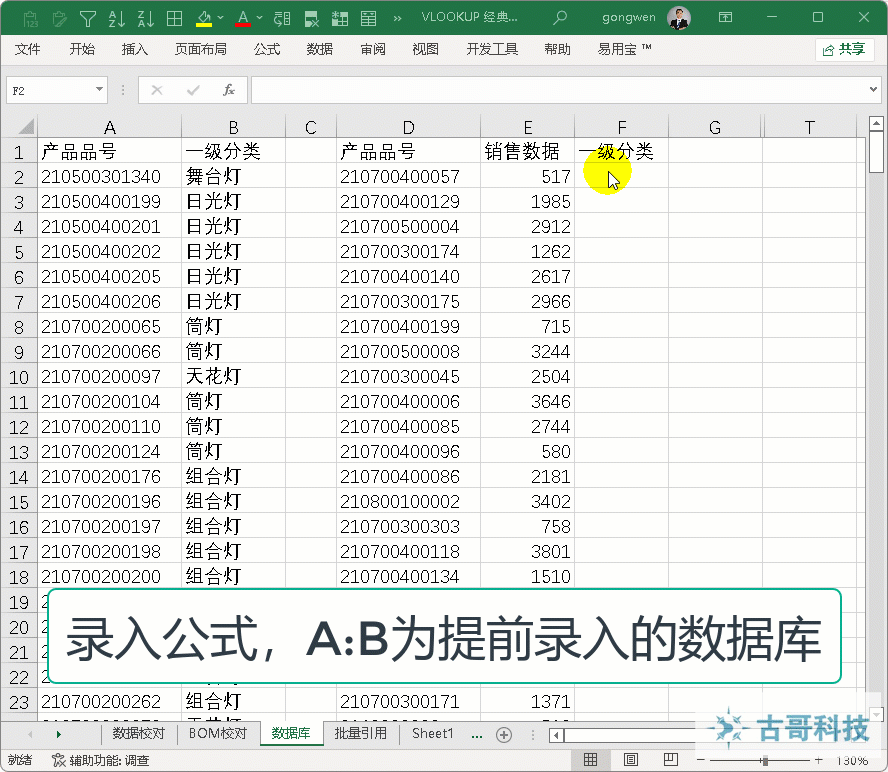Click the Insert Function fx icon
The width and height of the screenshot is (888, 772).
pyautogui.click(x=228, y=90)
